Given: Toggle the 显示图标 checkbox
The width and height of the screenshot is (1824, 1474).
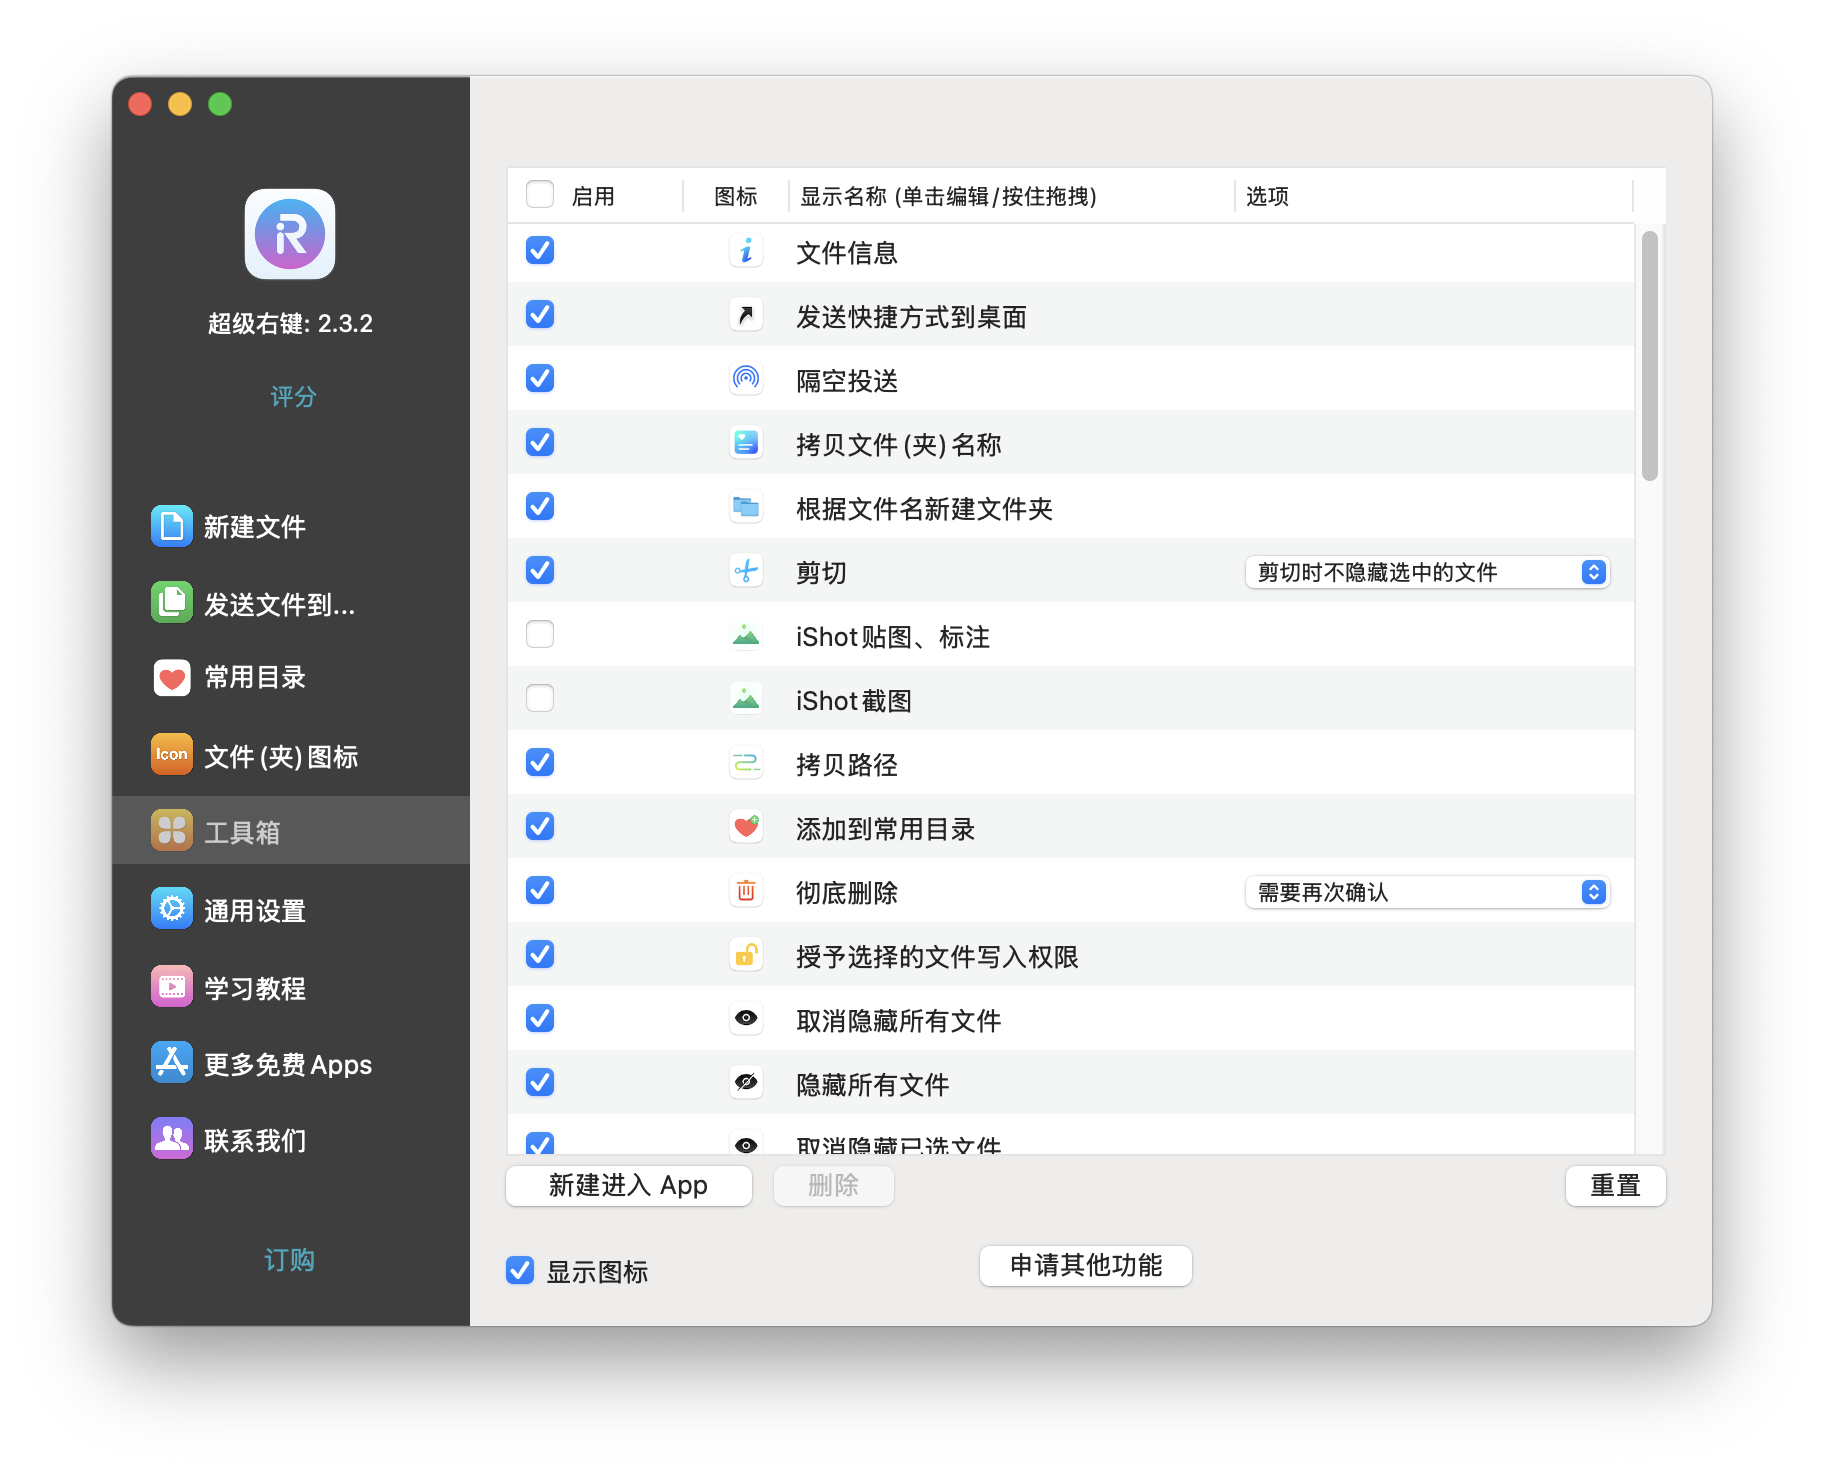Looking at the screenshot, I should (x=520, y=1270).
